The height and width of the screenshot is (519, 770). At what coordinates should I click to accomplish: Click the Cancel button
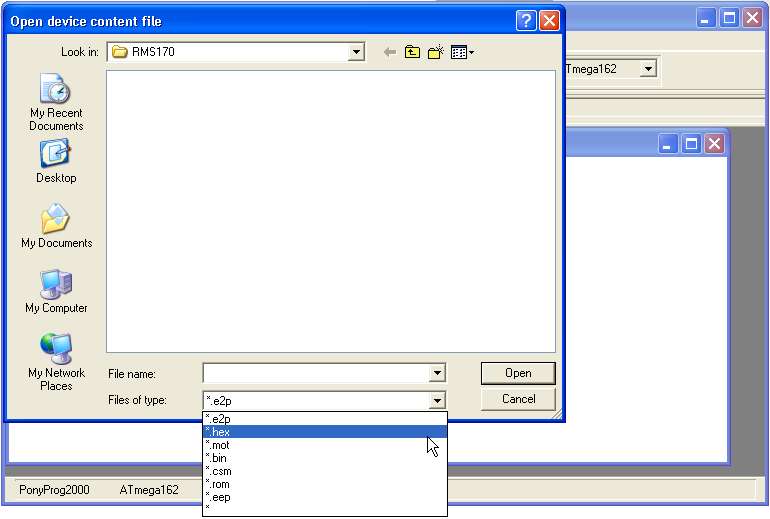[x=518, y=399]
